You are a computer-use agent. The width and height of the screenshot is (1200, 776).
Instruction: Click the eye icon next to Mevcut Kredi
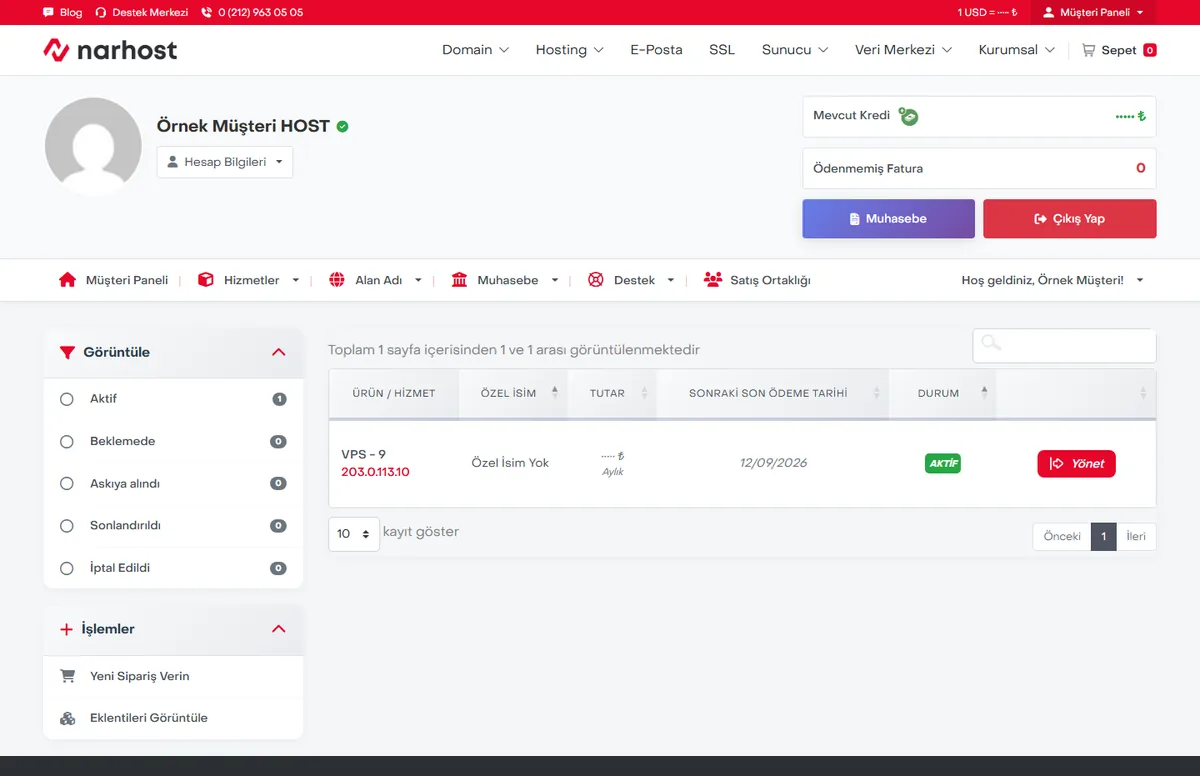pyautogui.click(x=908, y=116)
